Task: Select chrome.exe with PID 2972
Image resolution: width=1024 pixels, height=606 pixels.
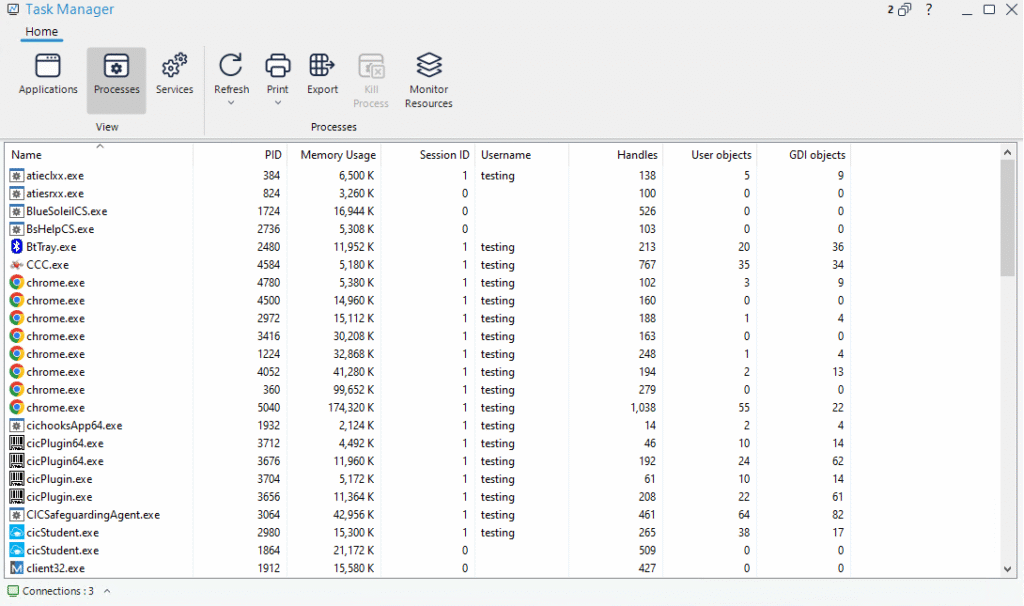Action: (x=428, y=318)
